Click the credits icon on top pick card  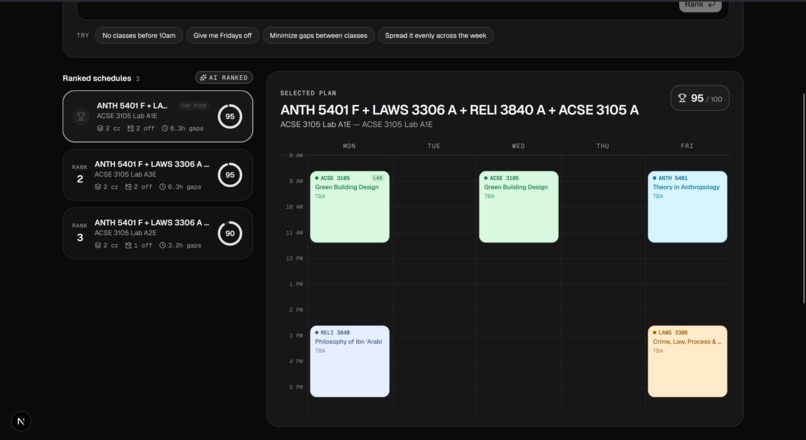point(100,129)
